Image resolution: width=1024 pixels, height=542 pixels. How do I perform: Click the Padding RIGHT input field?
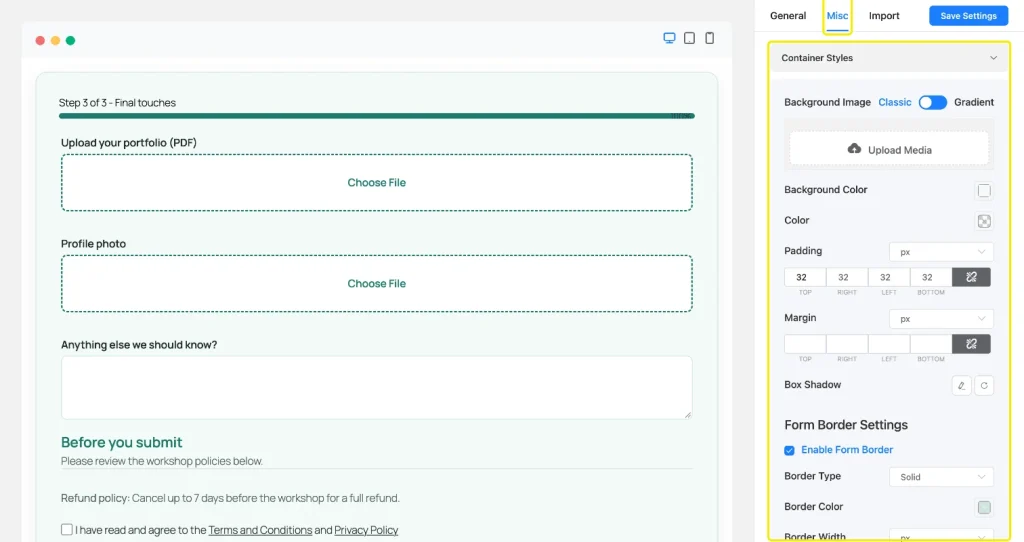pyautogui.click(x=847, y=277)
